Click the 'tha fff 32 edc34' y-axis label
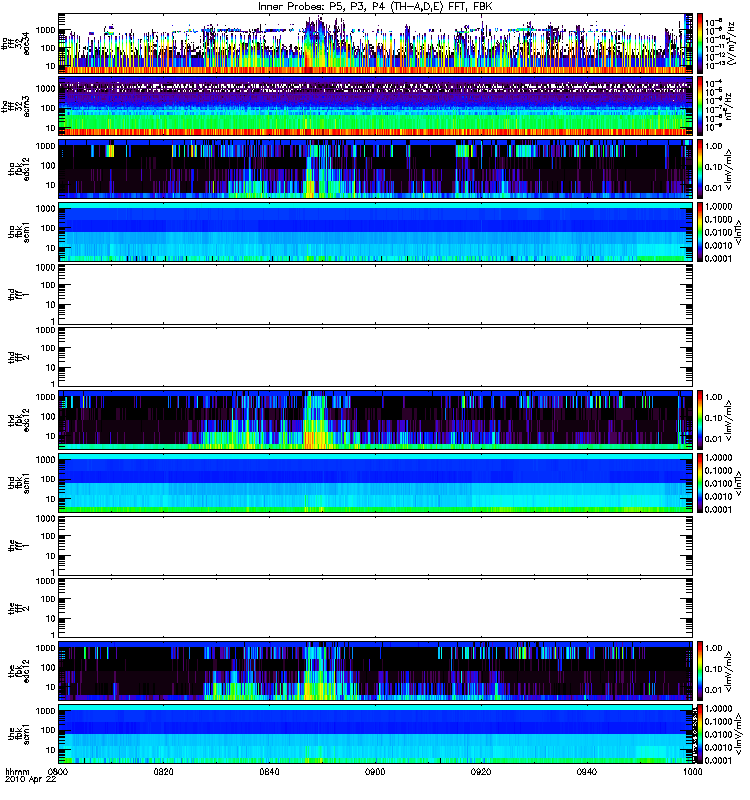 15,44
